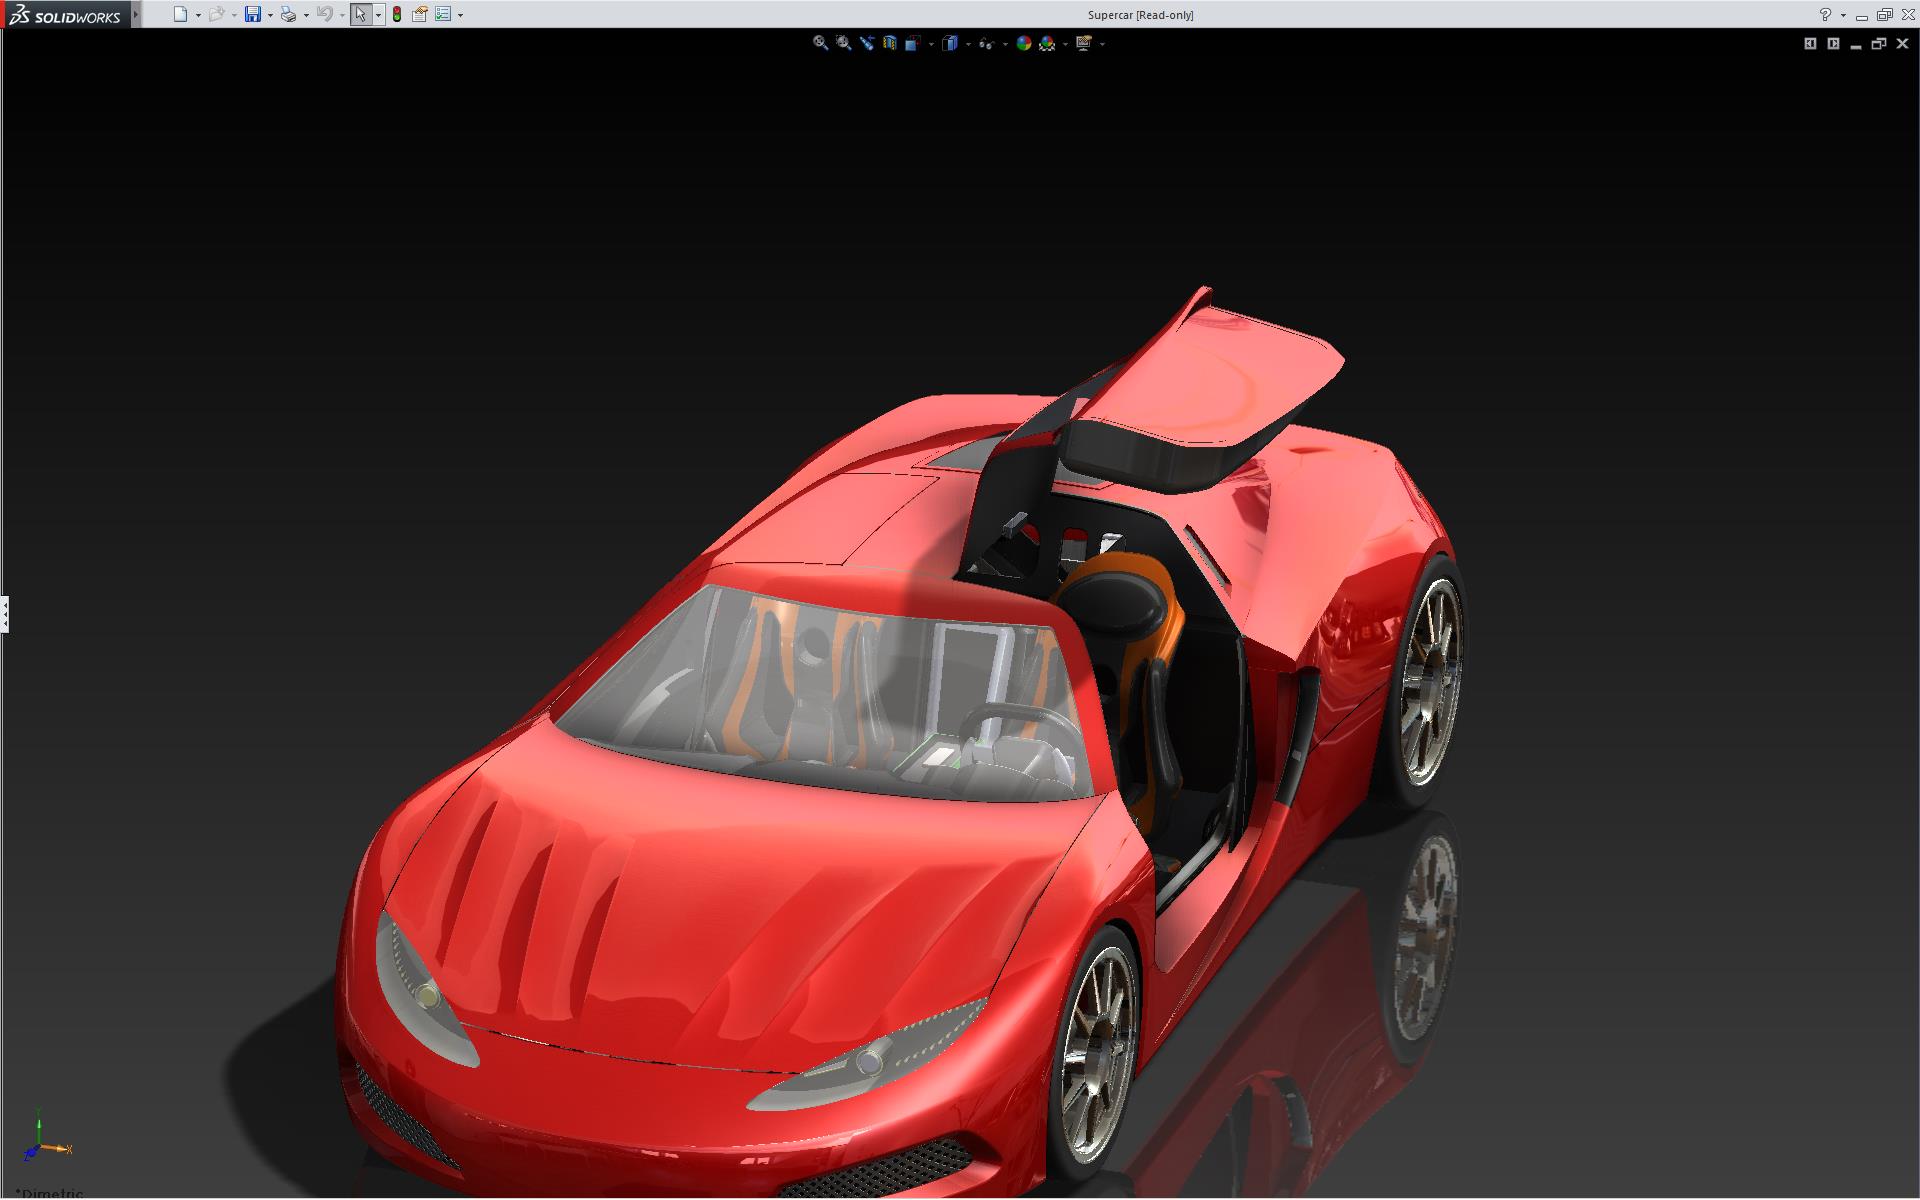Click the Print icon
Screen dimensions: 1920x1200
(288, 14)
